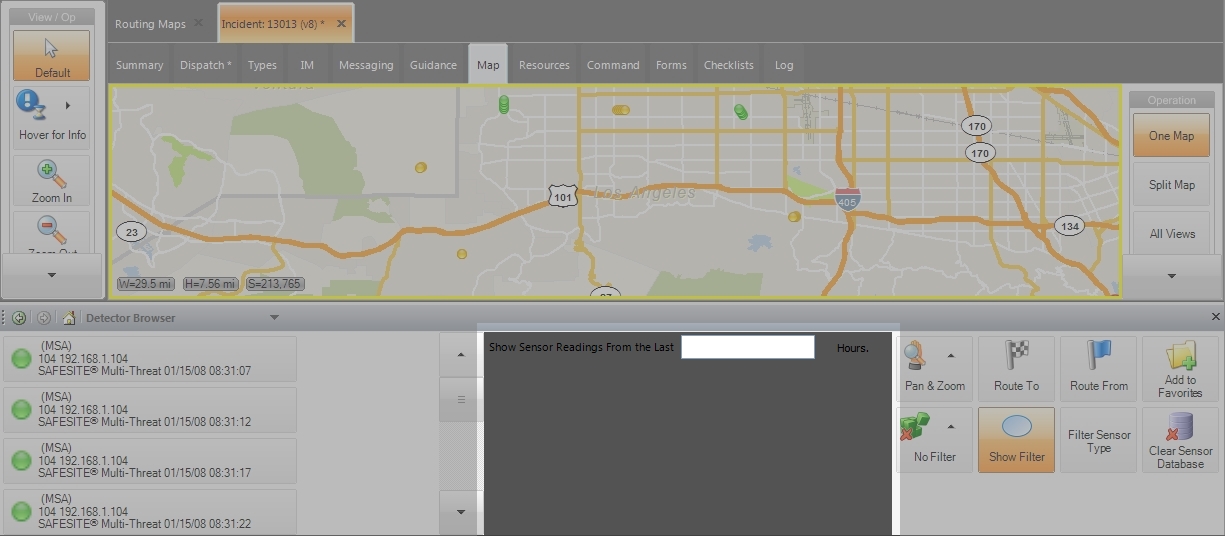Switch to the IM tab
The width and height of the screenshot is (1225, 536).
307,65
